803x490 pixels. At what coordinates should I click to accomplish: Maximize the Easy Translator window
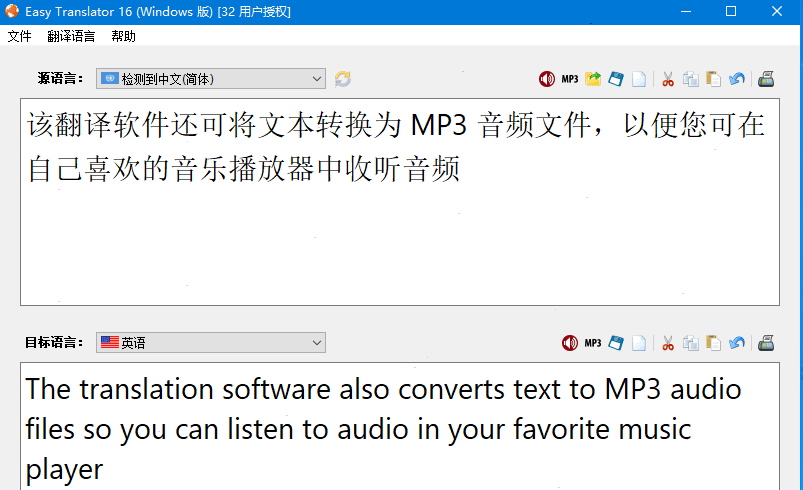tap(731, 11)
